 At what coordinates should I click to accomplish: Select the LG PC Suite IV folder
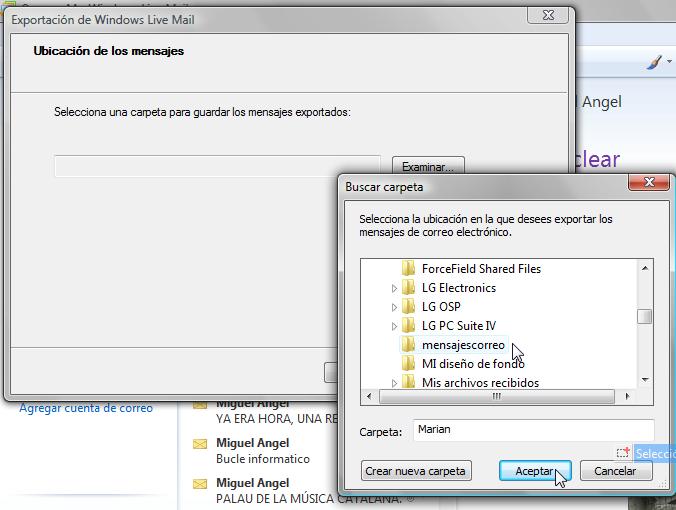point(459,326)
